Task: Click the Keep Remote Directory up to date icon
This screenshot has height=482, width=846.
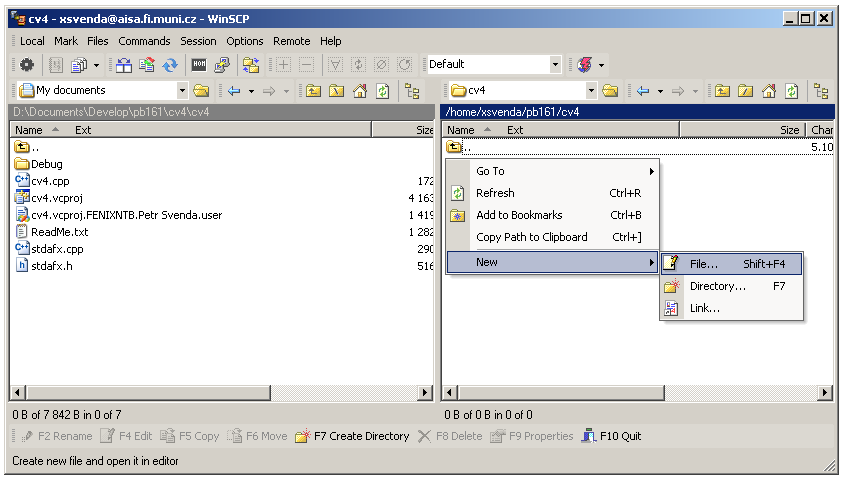Action: pos(170,65)
